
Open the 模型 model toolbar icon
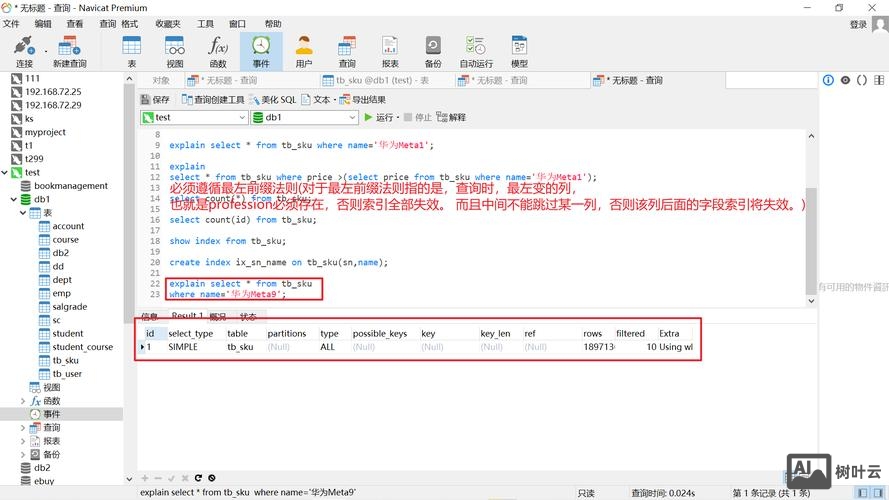[519, 52]
